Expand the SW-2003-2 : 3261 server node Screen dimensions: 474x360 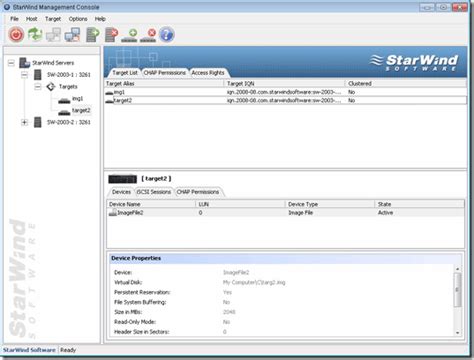(24, 122)
